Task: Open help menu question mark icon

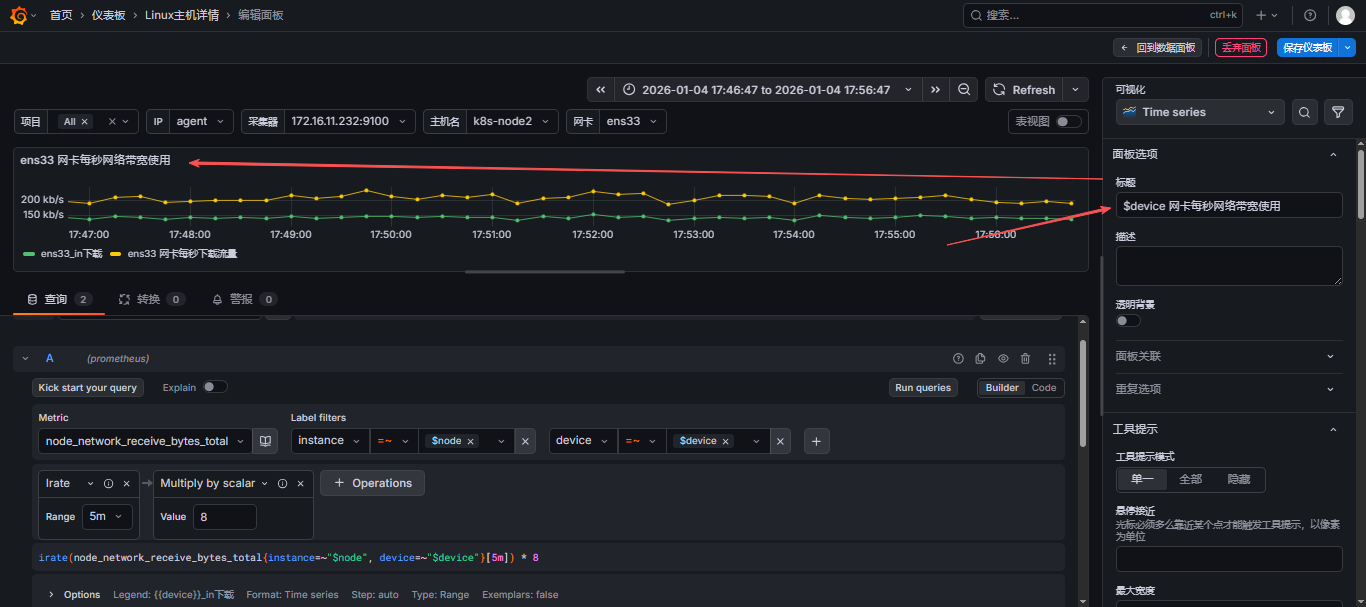Action: pyautogui.click(x=1310, y=15)
